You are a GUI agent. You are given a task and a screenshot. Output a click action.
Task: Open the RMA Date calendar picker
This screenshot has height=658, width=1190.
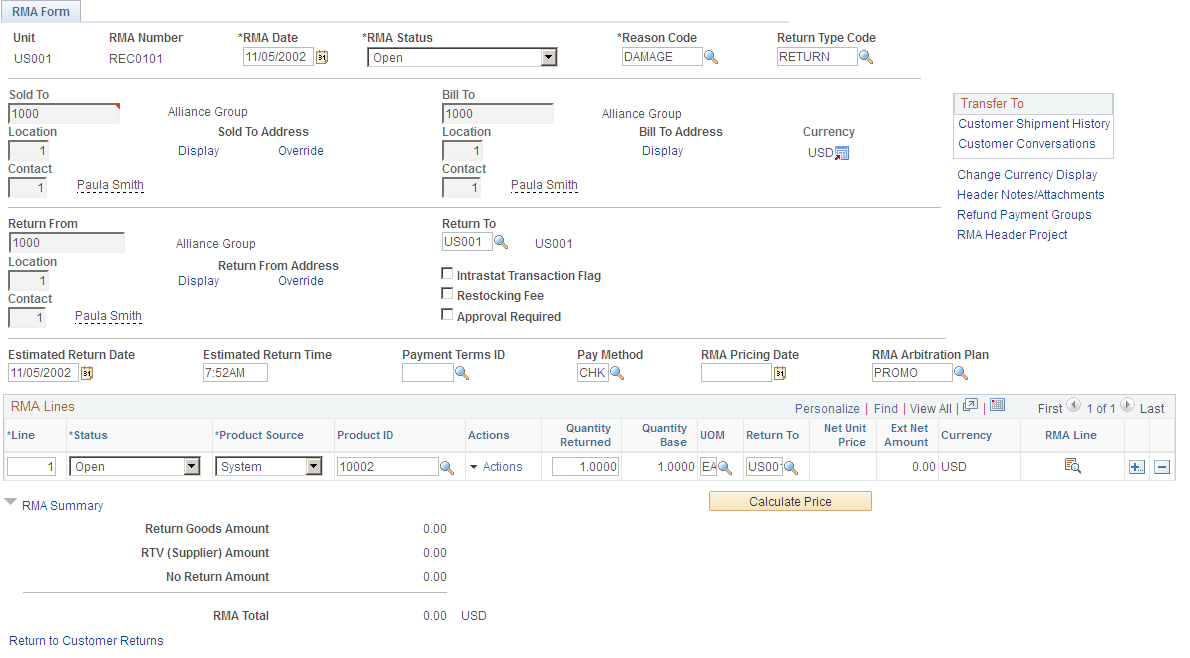tap(322, 58)
